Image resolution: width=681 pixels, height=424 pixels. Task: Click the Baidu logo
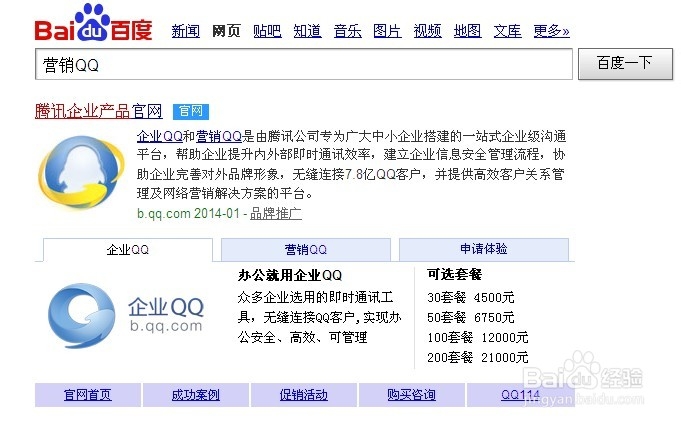coord(93,22)
